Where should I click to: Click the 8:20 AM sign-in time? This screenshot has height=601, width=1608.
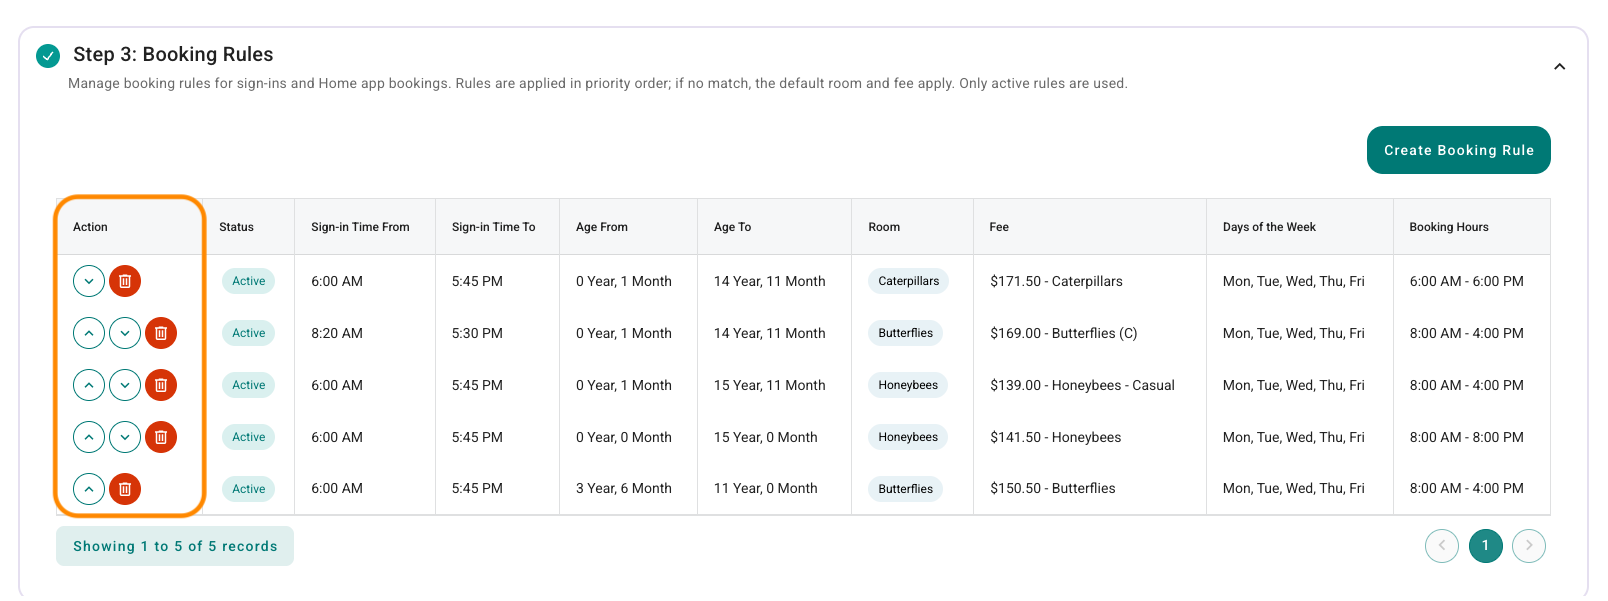[337, 333]
